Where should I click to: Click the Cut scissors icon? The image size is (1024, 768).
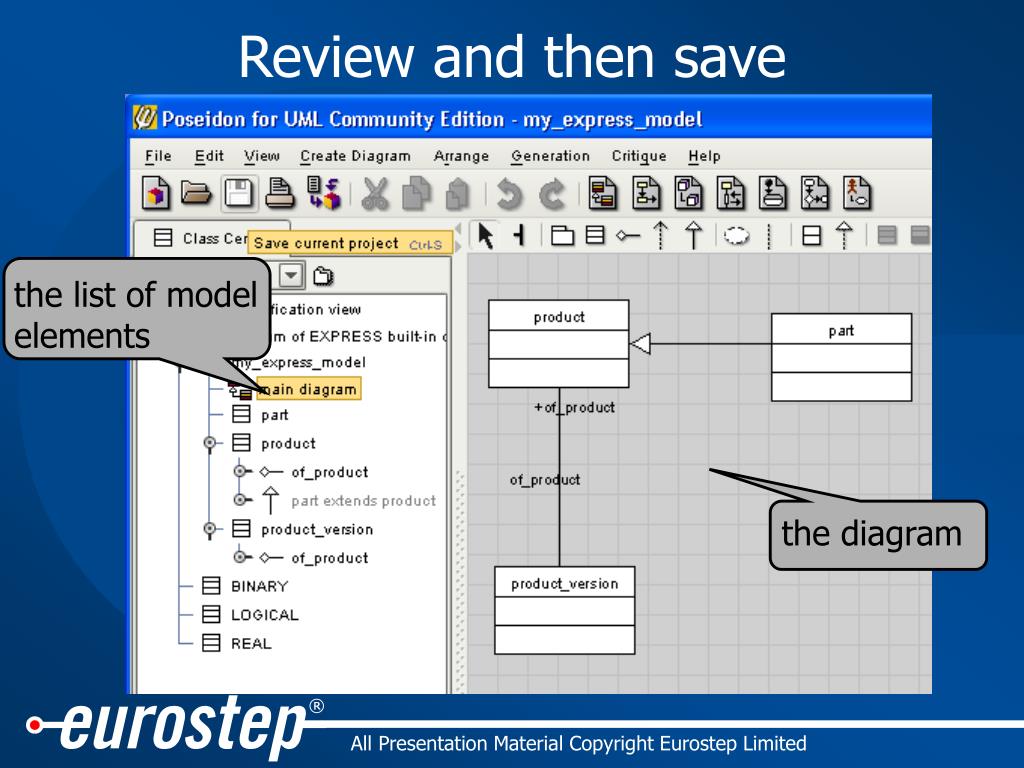tap(375, 194)
